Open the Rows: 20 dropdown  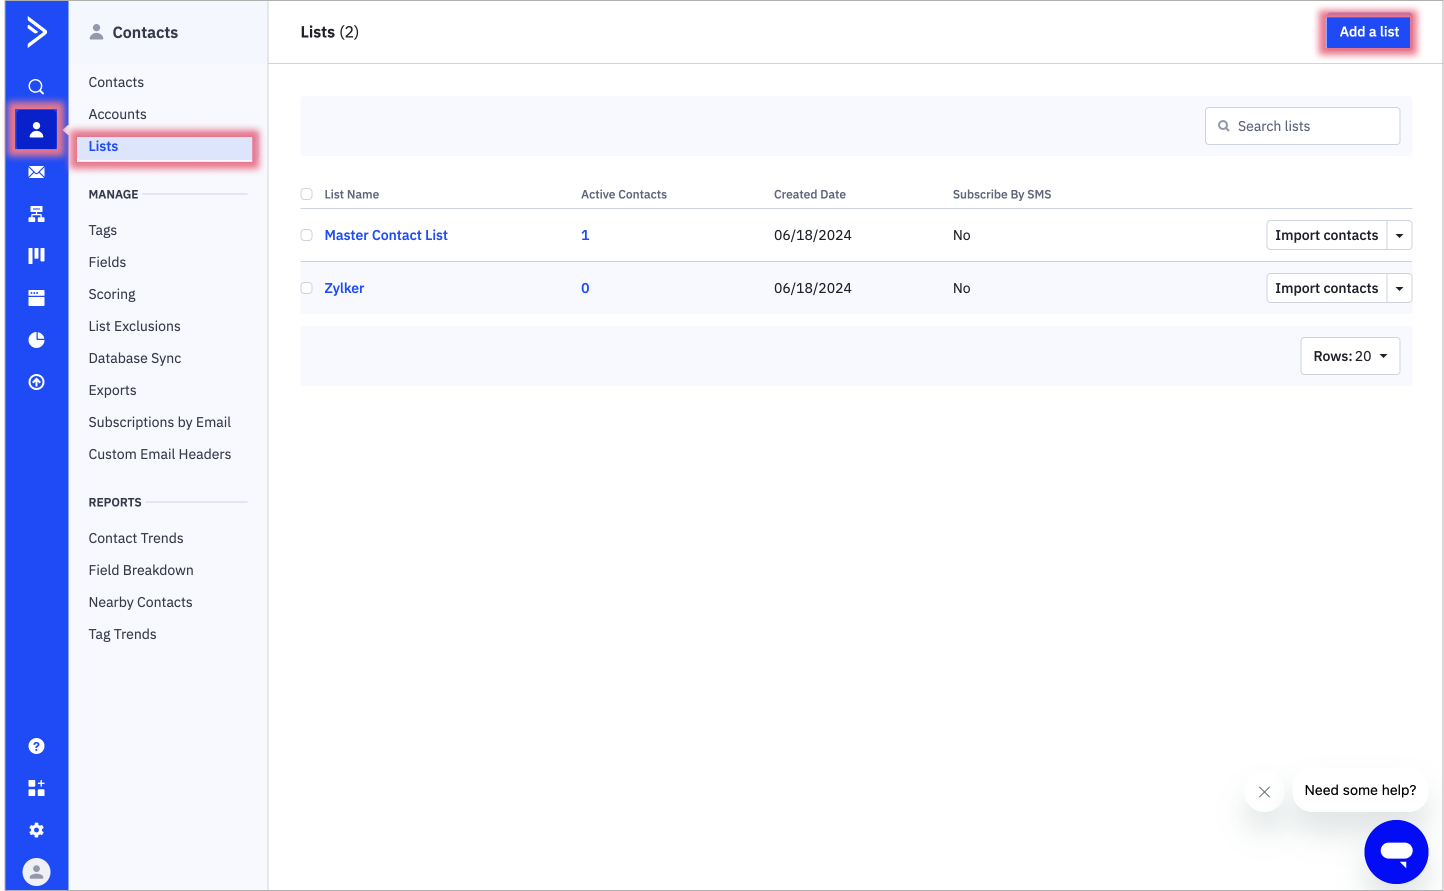[1350, 356]
